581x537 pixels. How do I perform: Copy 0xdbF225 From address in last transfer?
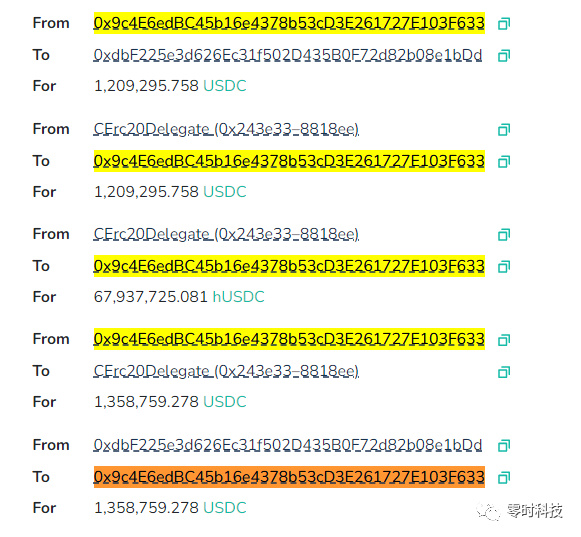(x=504, y=445)
